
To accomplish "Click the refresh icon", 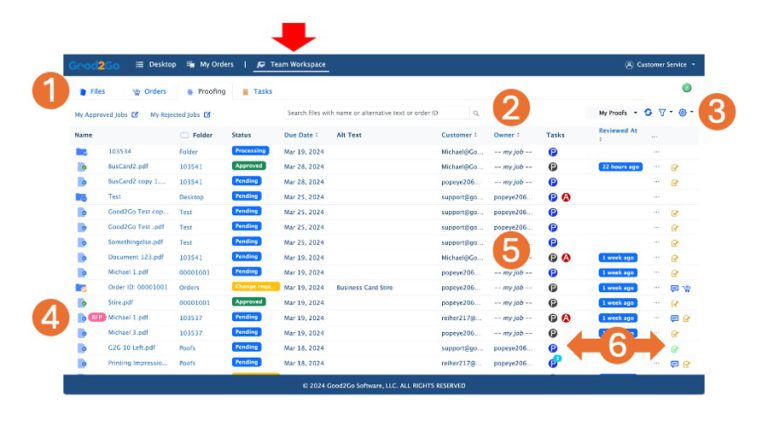I will 648,112.
